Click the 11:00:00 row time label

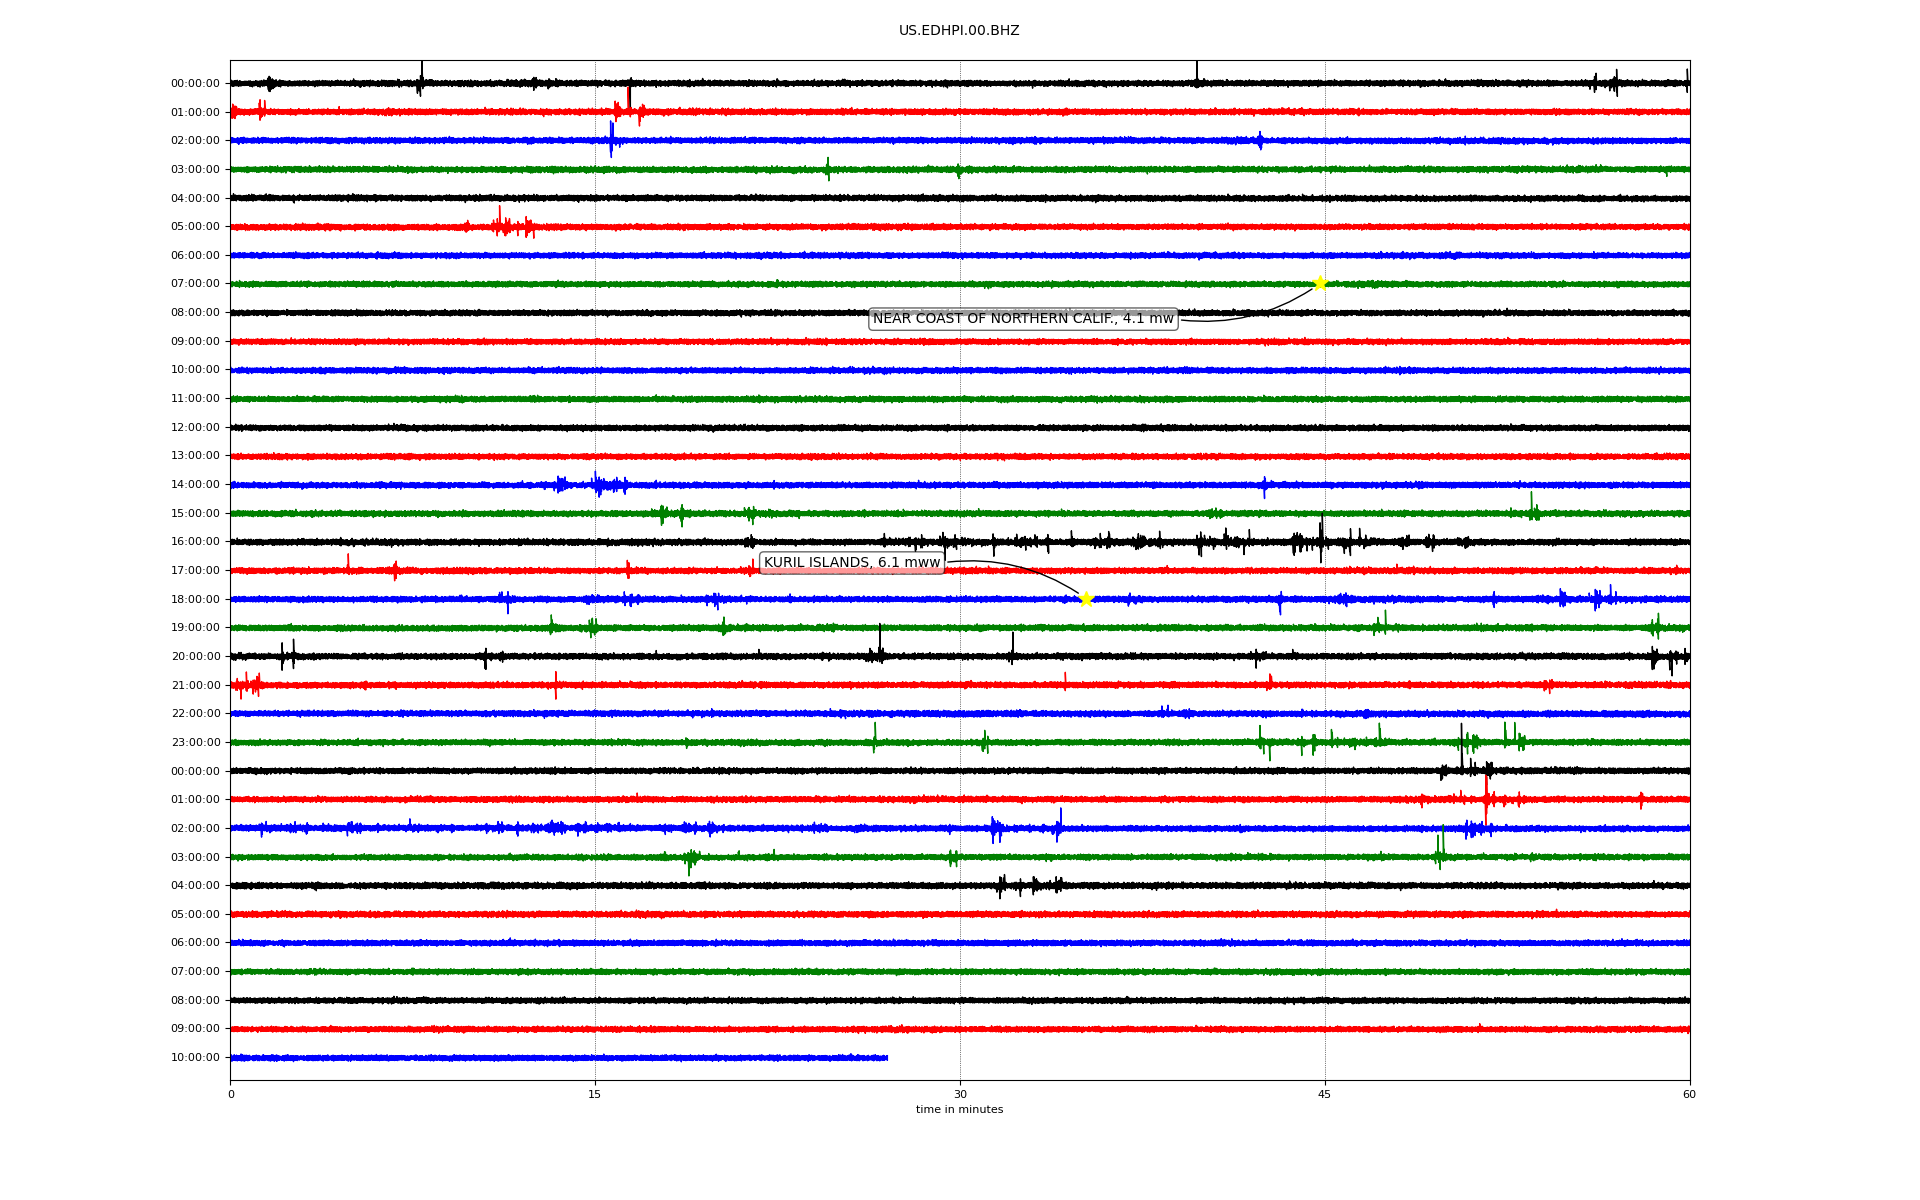195,399
